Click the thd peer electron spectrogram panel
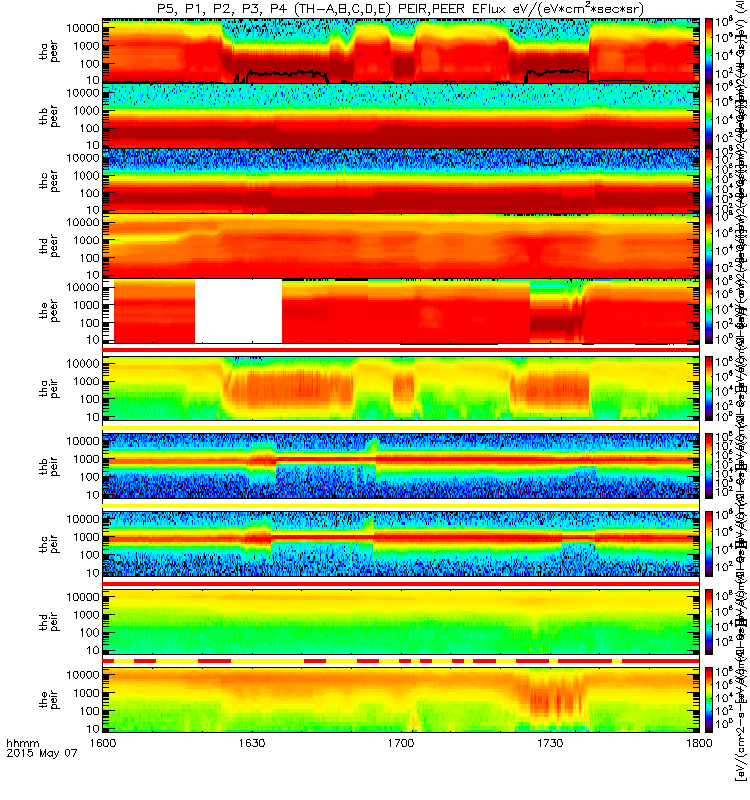Image resolution: width=750 pixels, height=800 pixels. tap(401, 245)
